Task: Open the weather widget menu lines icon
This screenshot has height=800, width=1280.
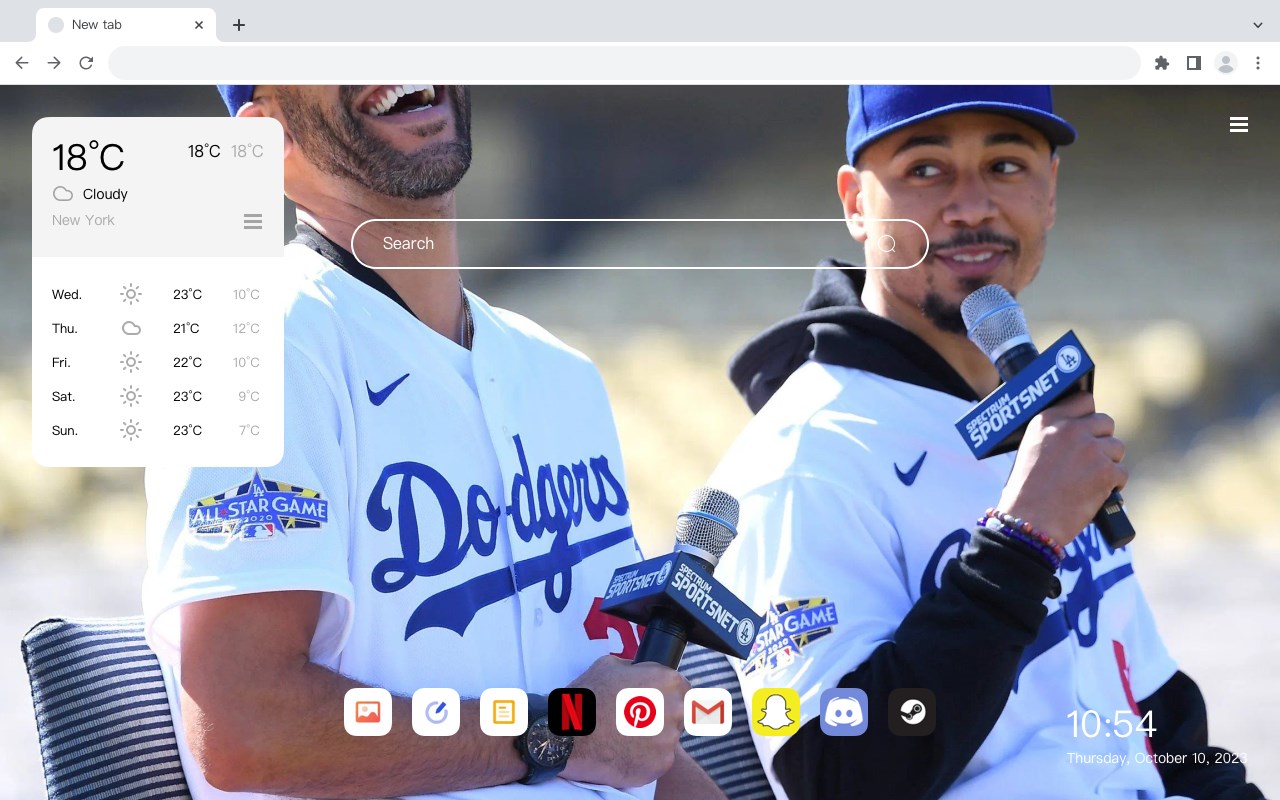Action: pyautogui.click(x=253, y=221)
